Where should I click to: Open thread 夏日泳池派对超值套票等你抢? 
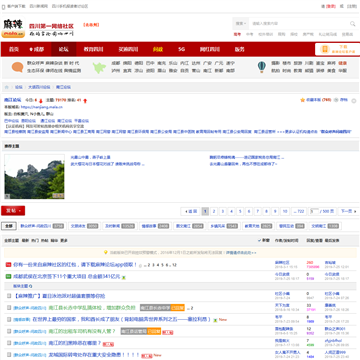60,296
